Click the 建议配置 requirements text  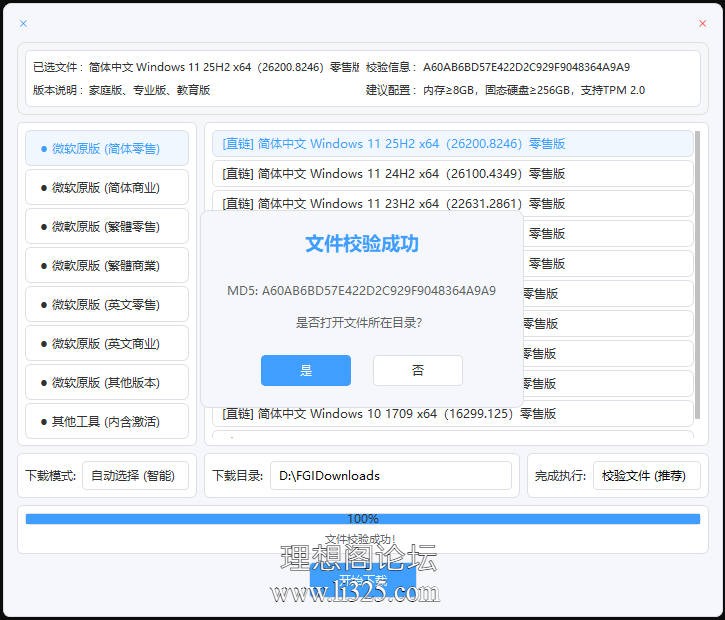coord(534,90)
